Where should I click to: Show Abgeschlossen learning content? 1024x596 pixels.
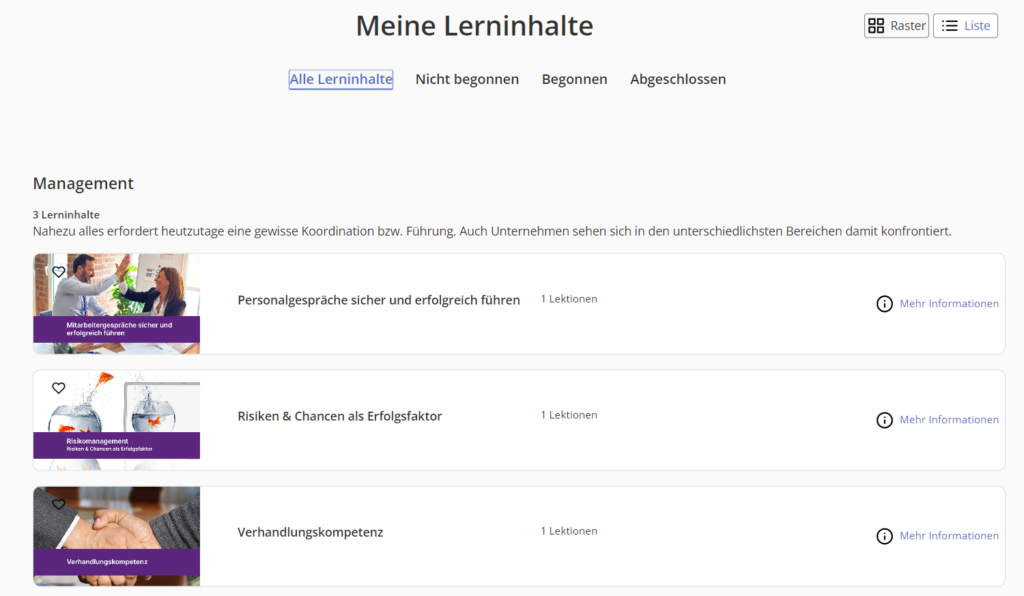[x=678, y=79]
